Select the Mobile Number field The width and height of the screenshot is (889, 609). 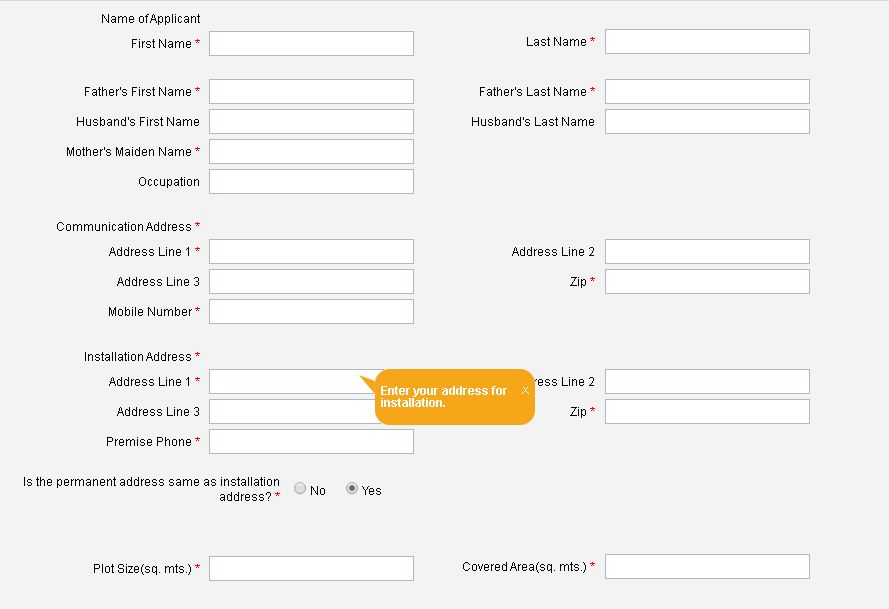click(311, 311)
